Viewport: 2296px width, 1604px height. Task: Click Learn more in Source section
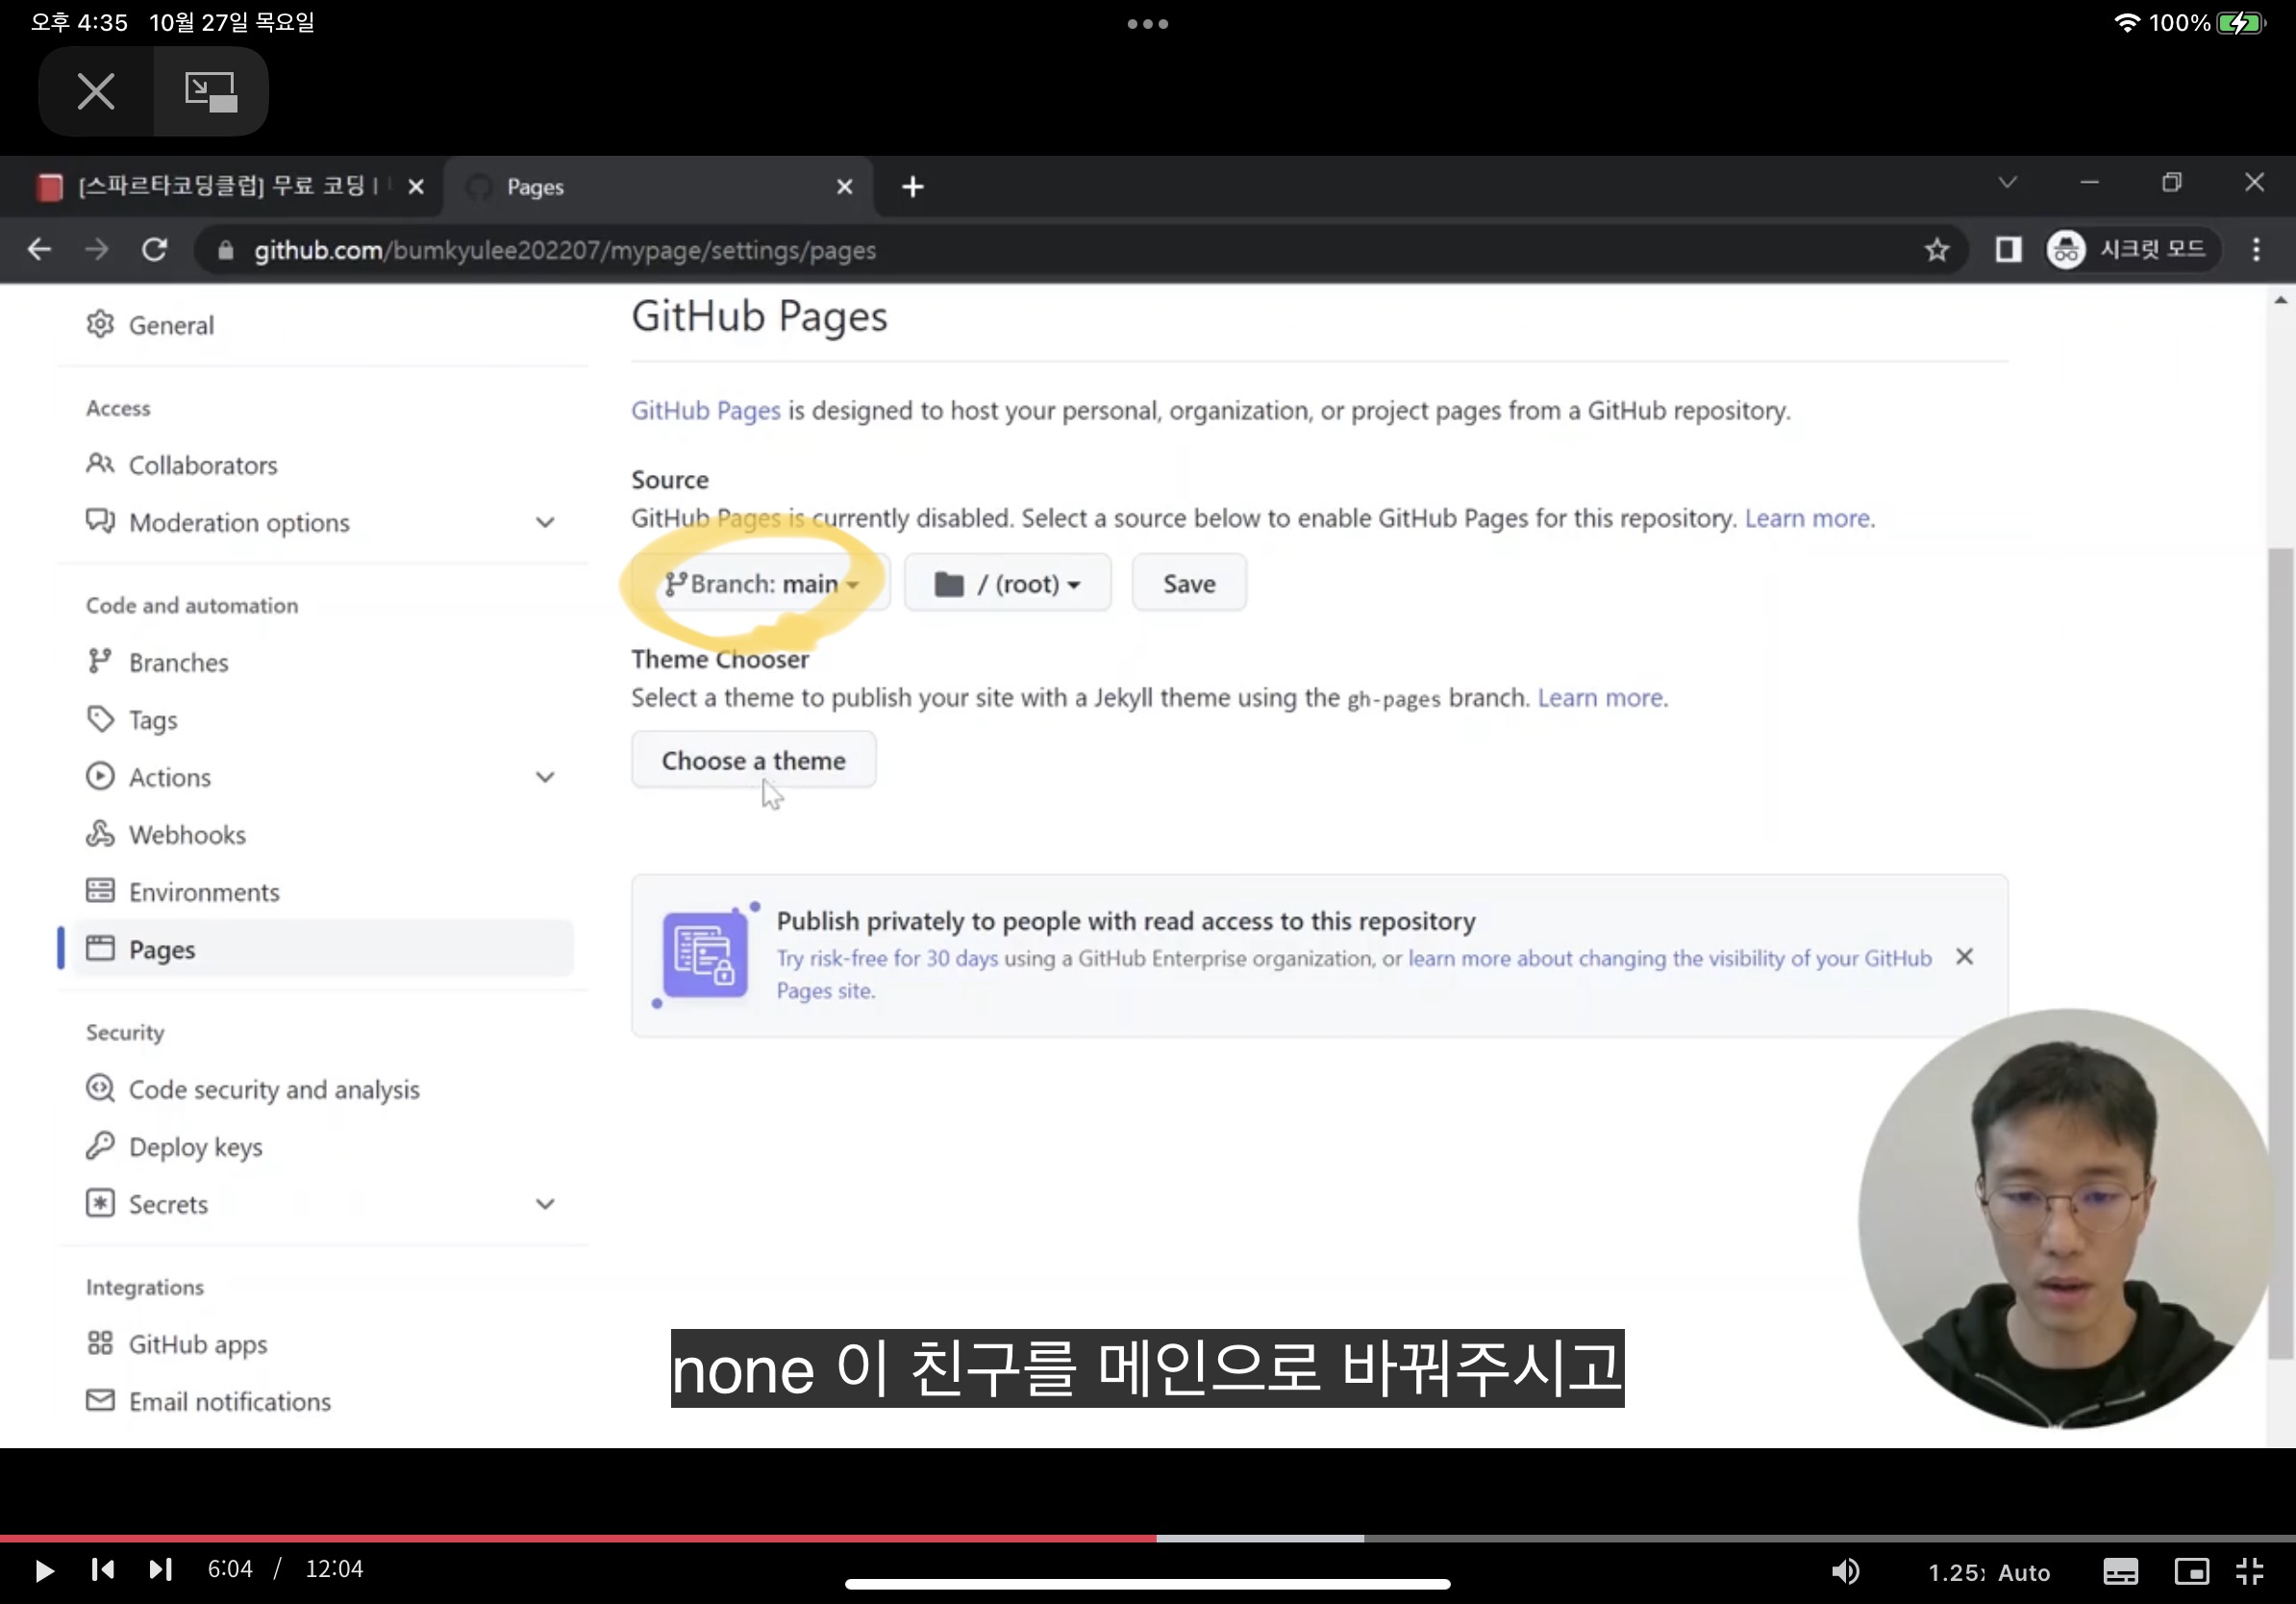point(1808,519)
